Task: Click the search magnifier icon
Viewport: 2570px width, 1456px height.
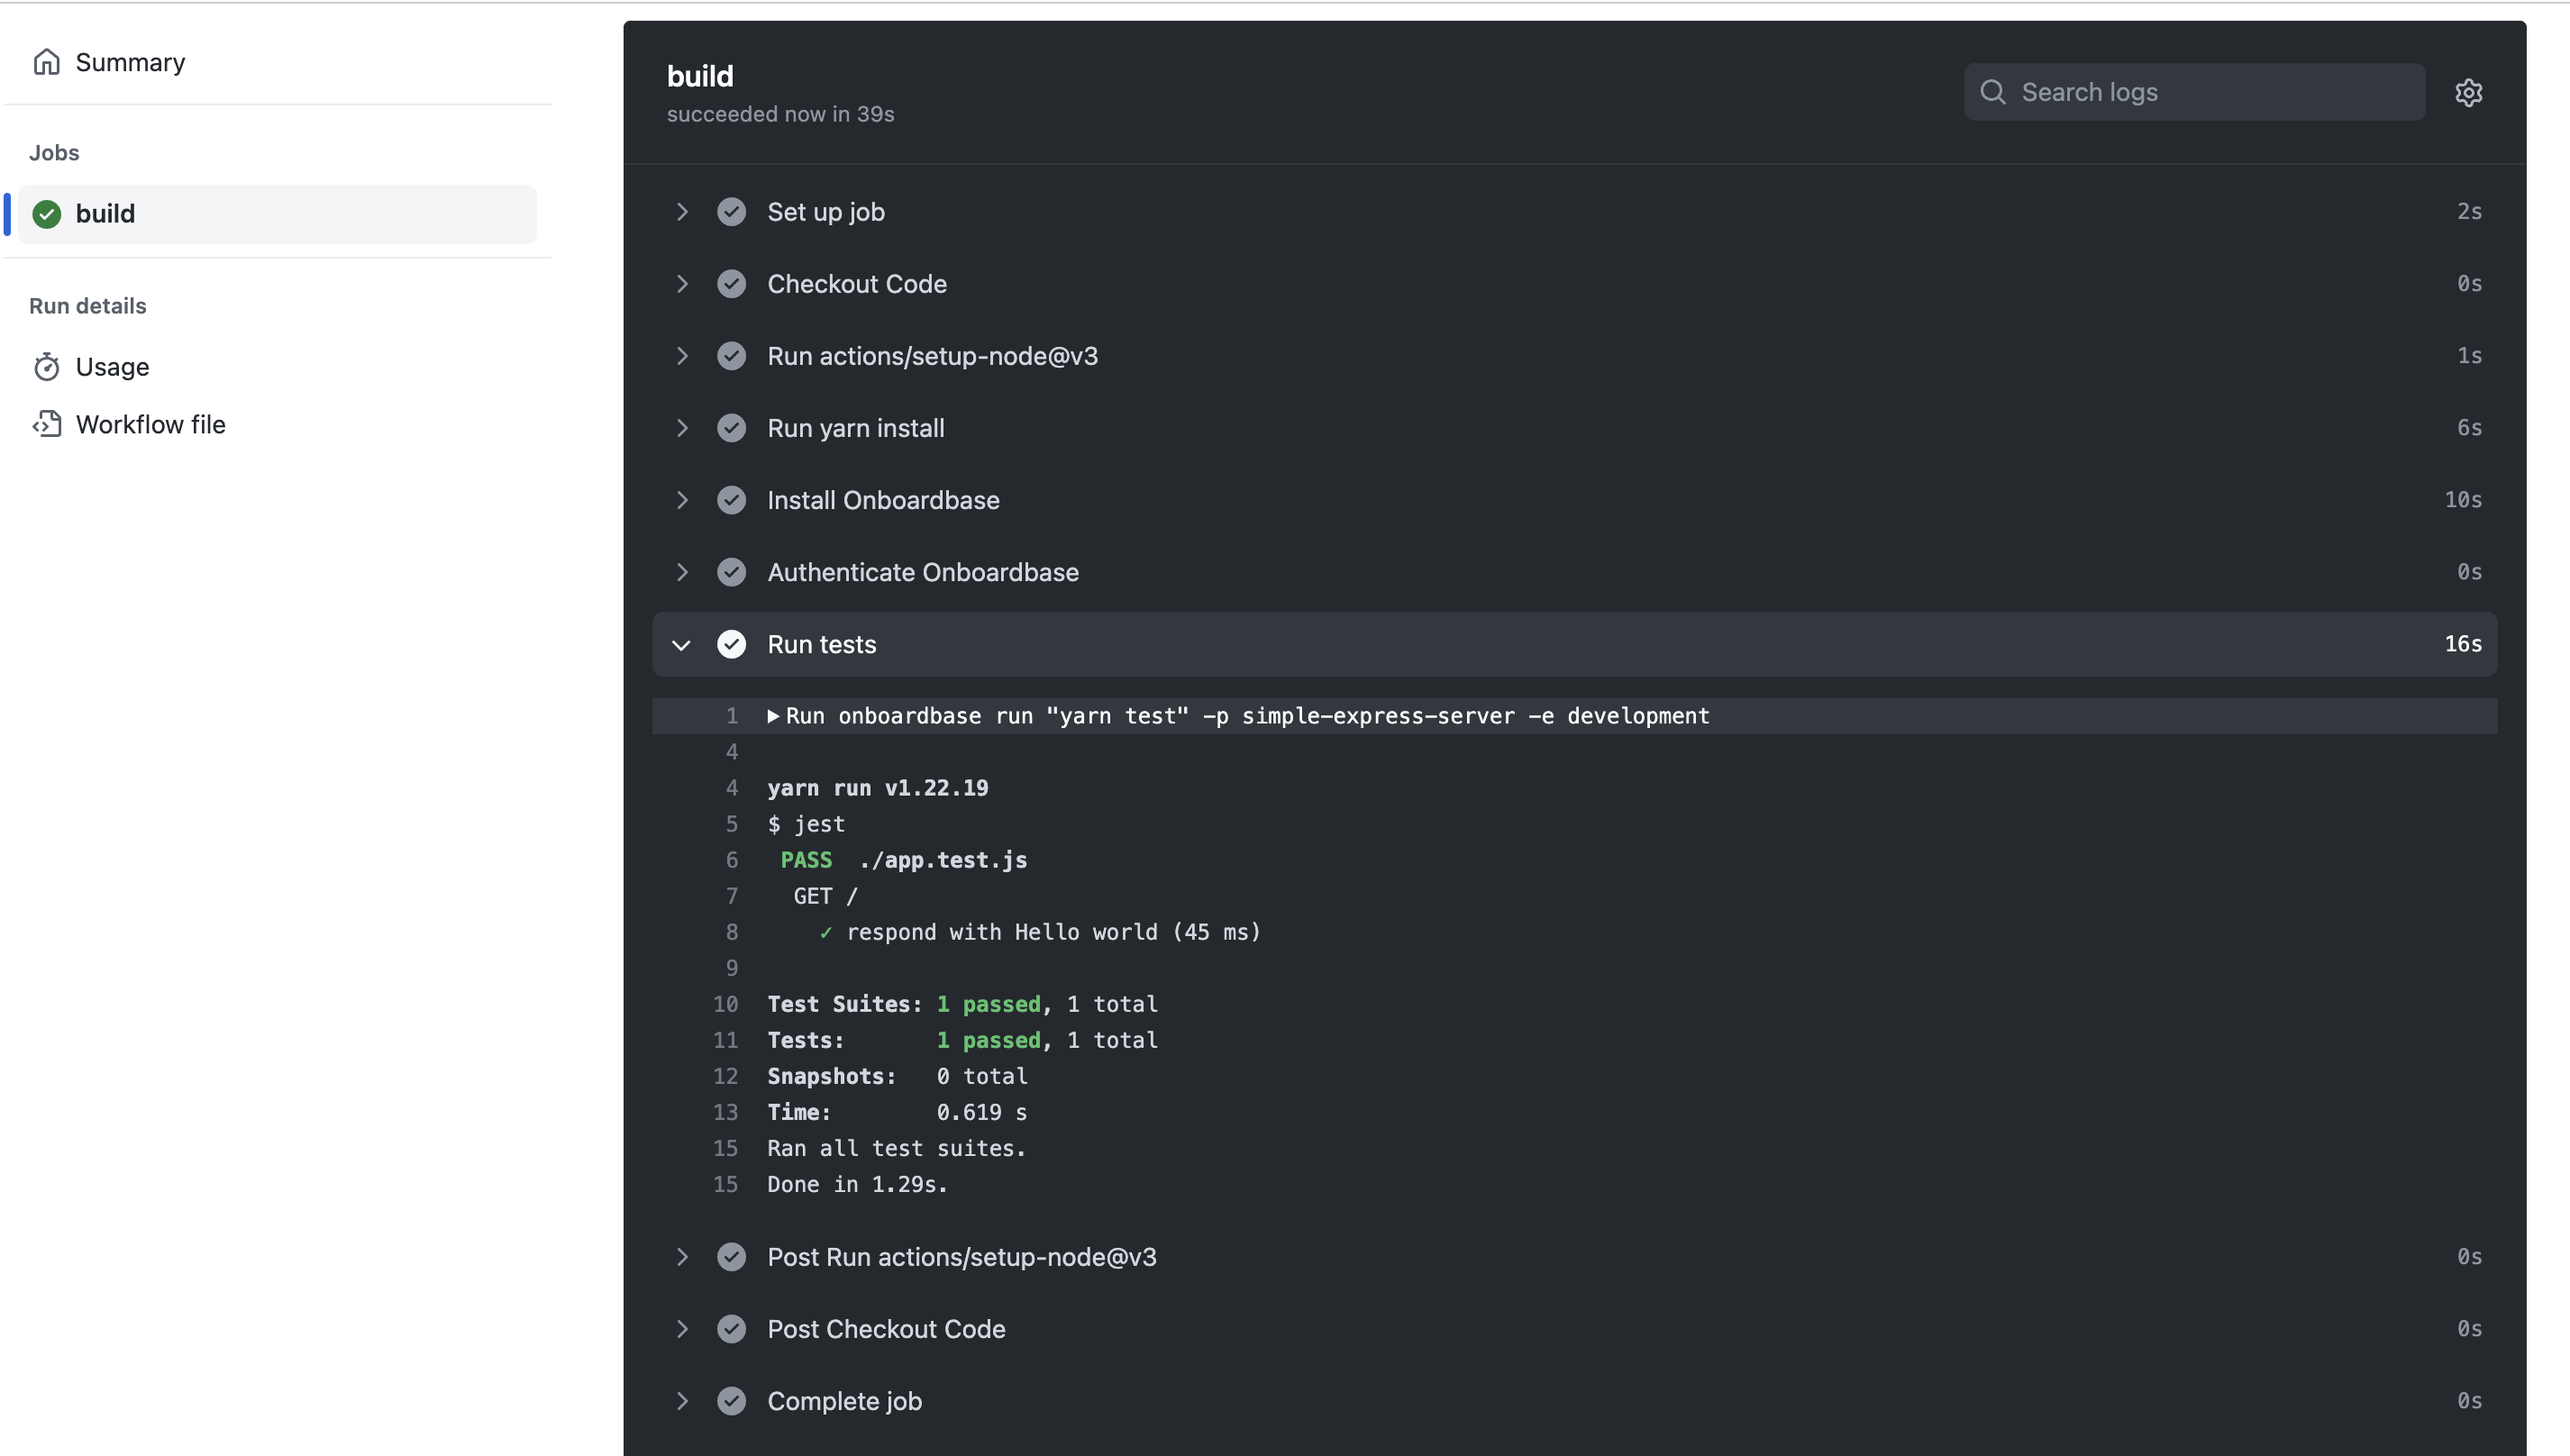Action: (x=1993, y=92)
